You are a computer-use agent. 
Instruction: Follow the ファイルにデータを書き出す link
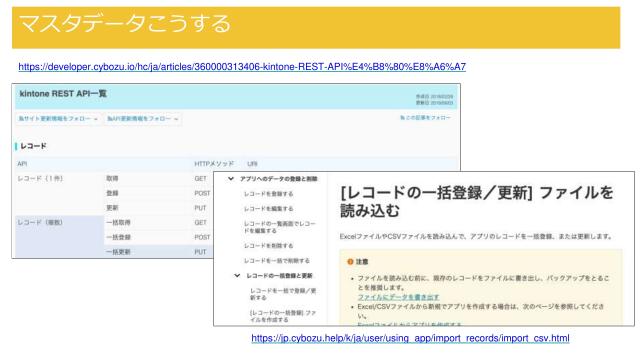398,297
